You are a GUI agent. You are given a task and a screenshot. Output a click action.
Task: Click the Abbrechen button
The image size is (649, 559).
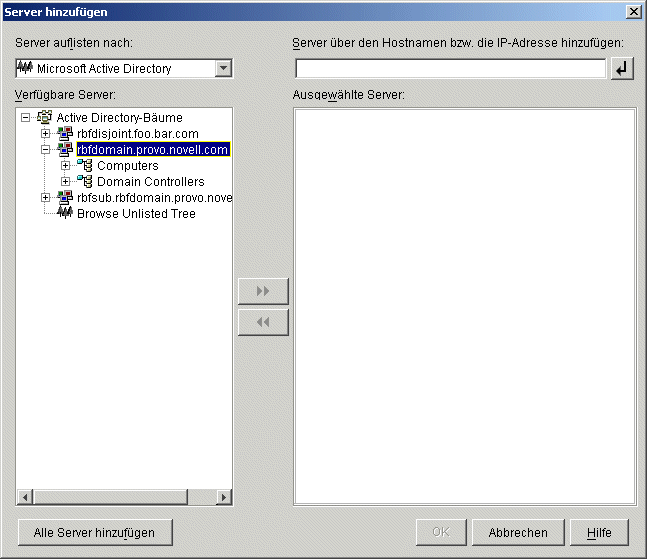pyautogui.click(x=518, y=533)
